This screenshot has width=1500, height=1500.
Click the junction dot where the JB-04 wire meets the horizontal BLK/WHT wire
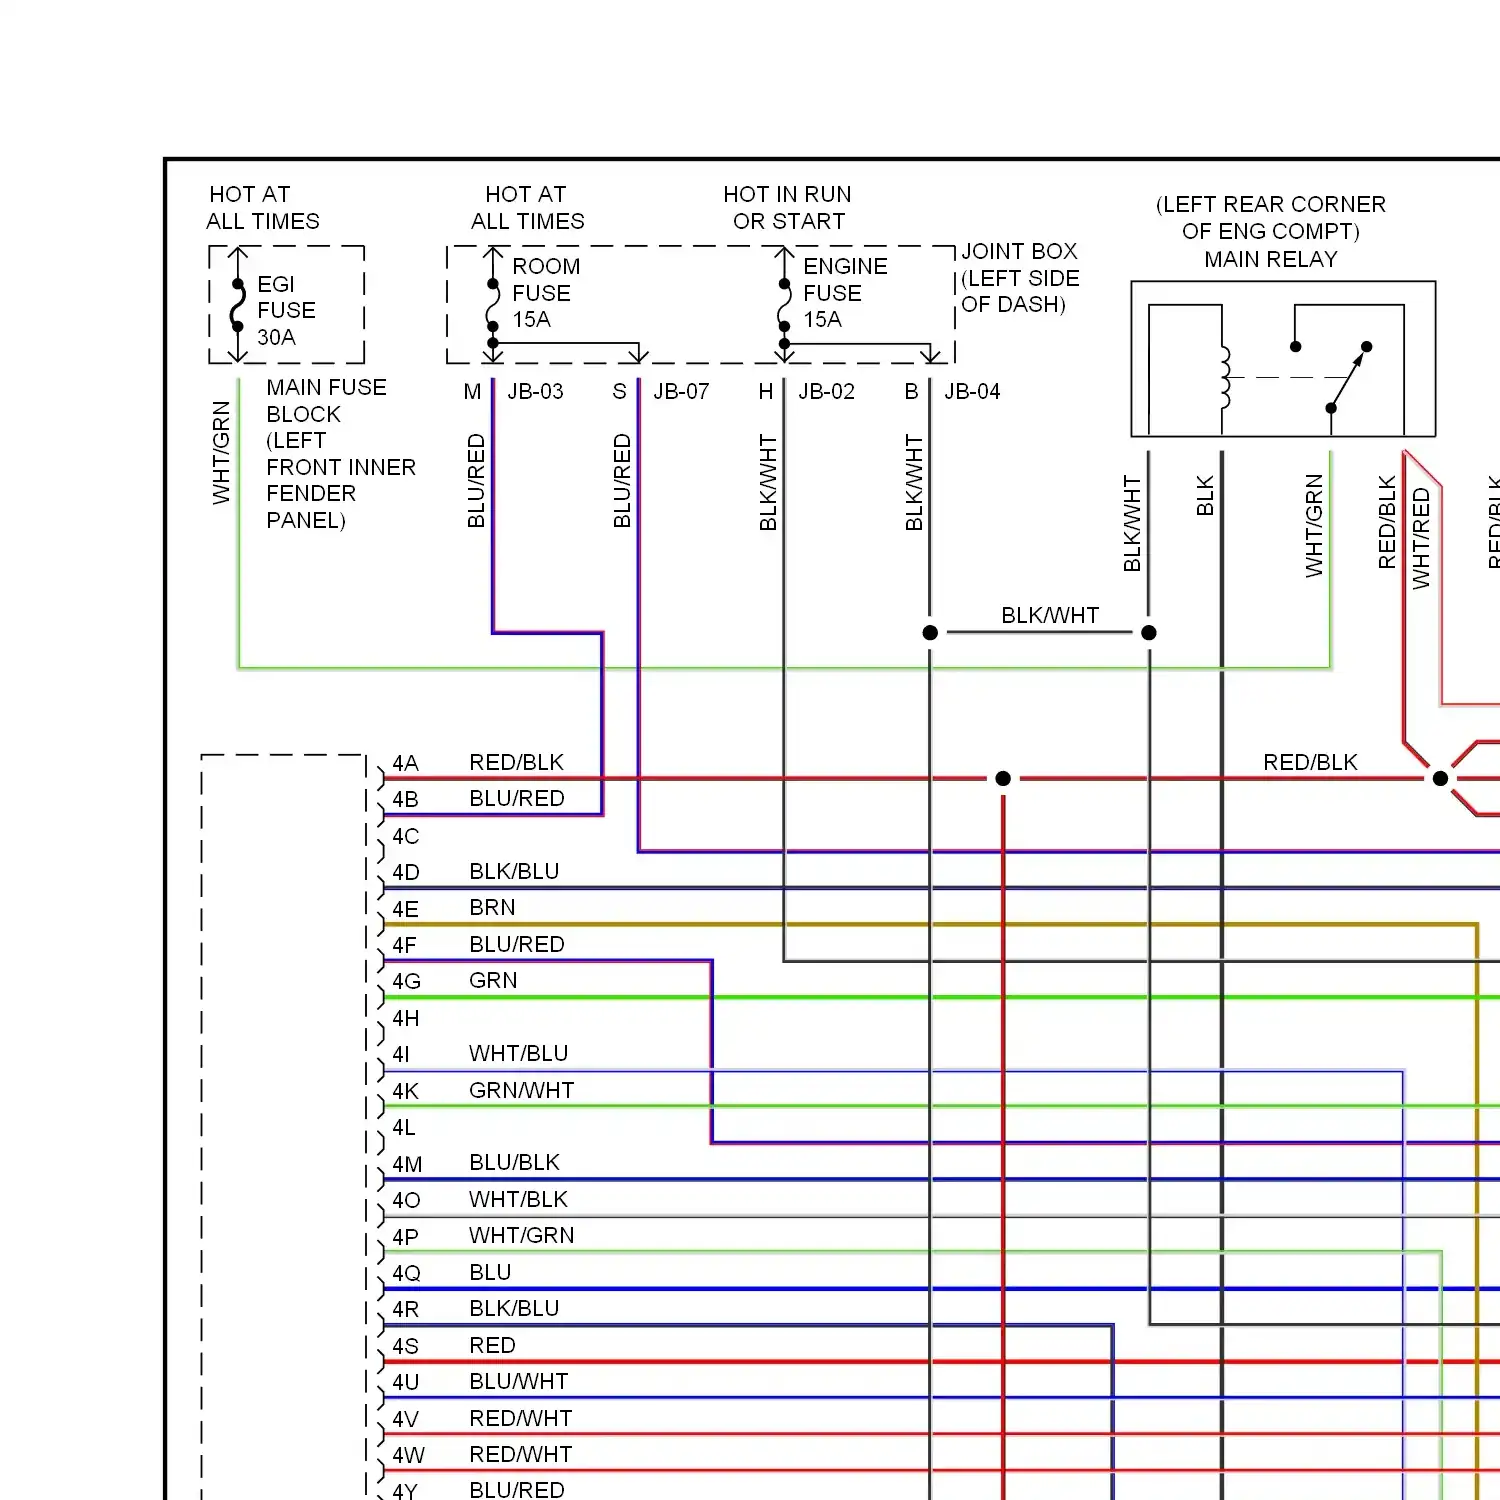coord(930,633)
